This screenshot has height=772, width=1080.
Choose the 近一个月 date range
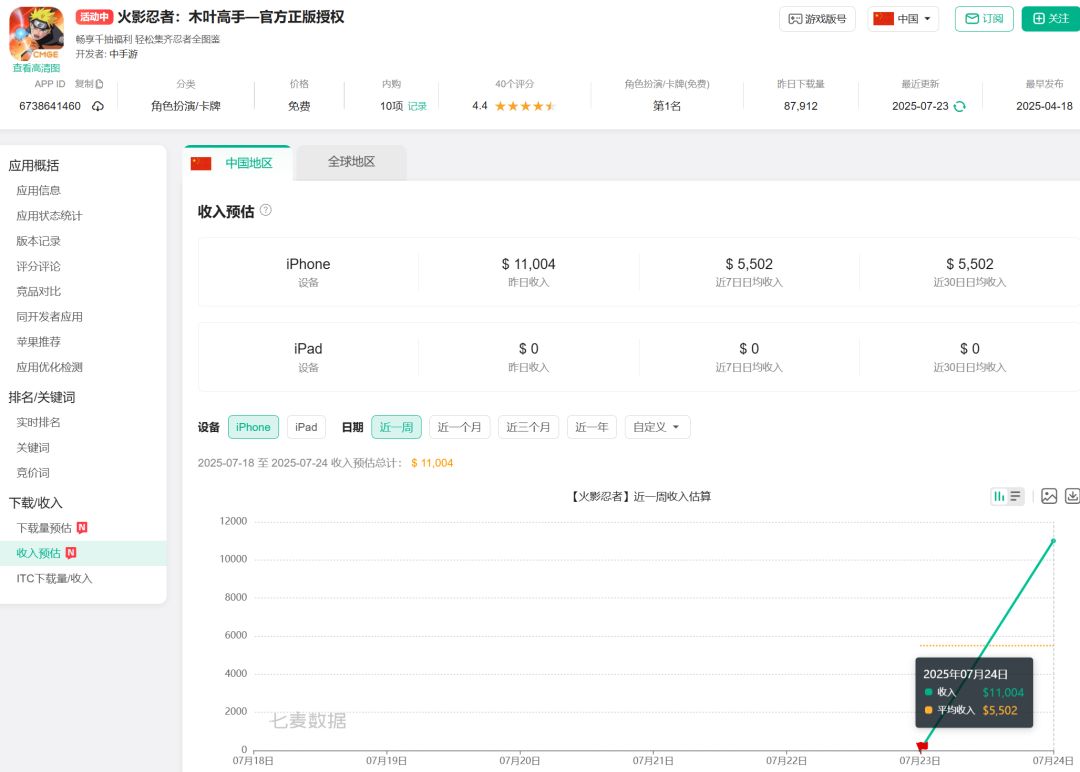459,427
